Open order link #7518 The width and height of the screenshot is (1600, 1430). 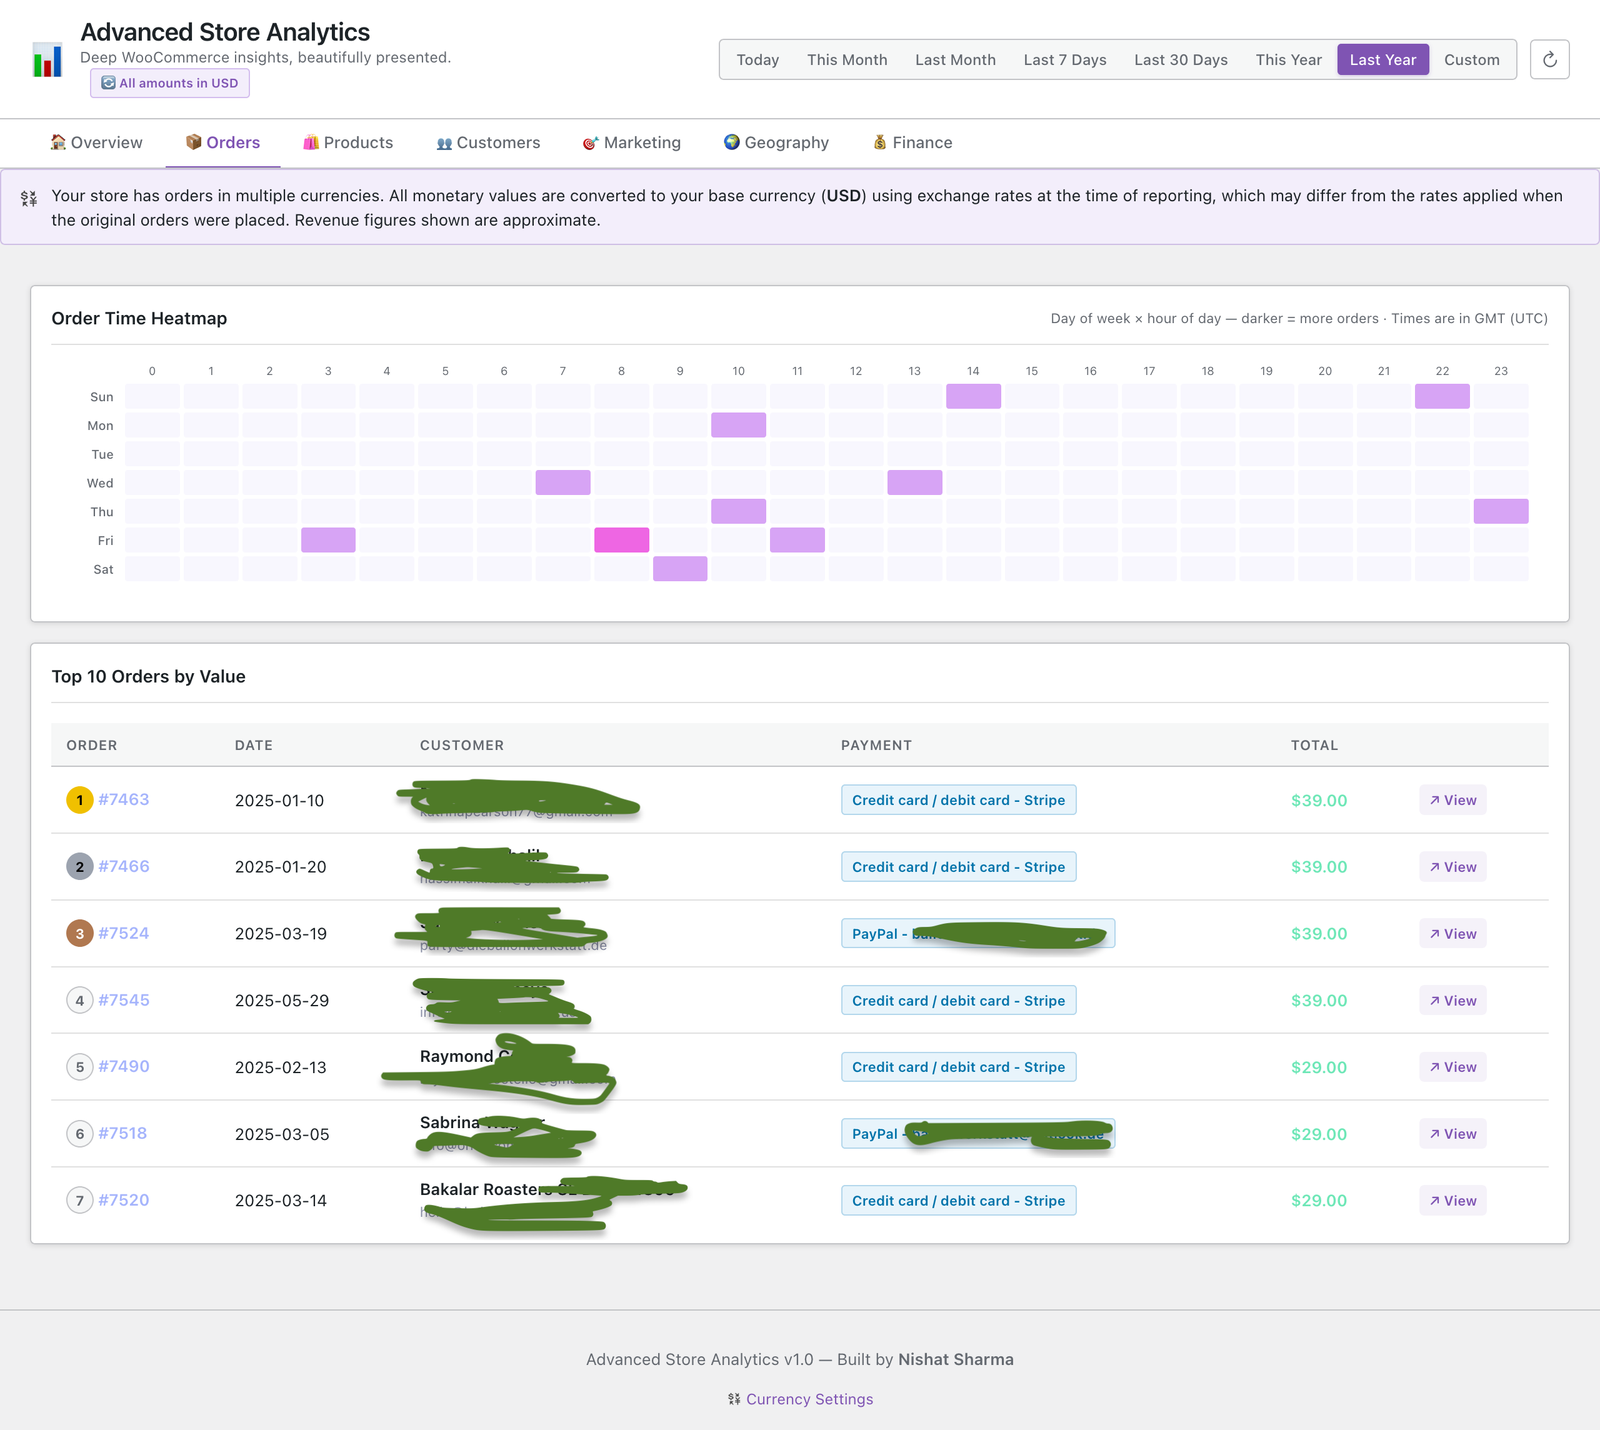(x=123, y=1133)
